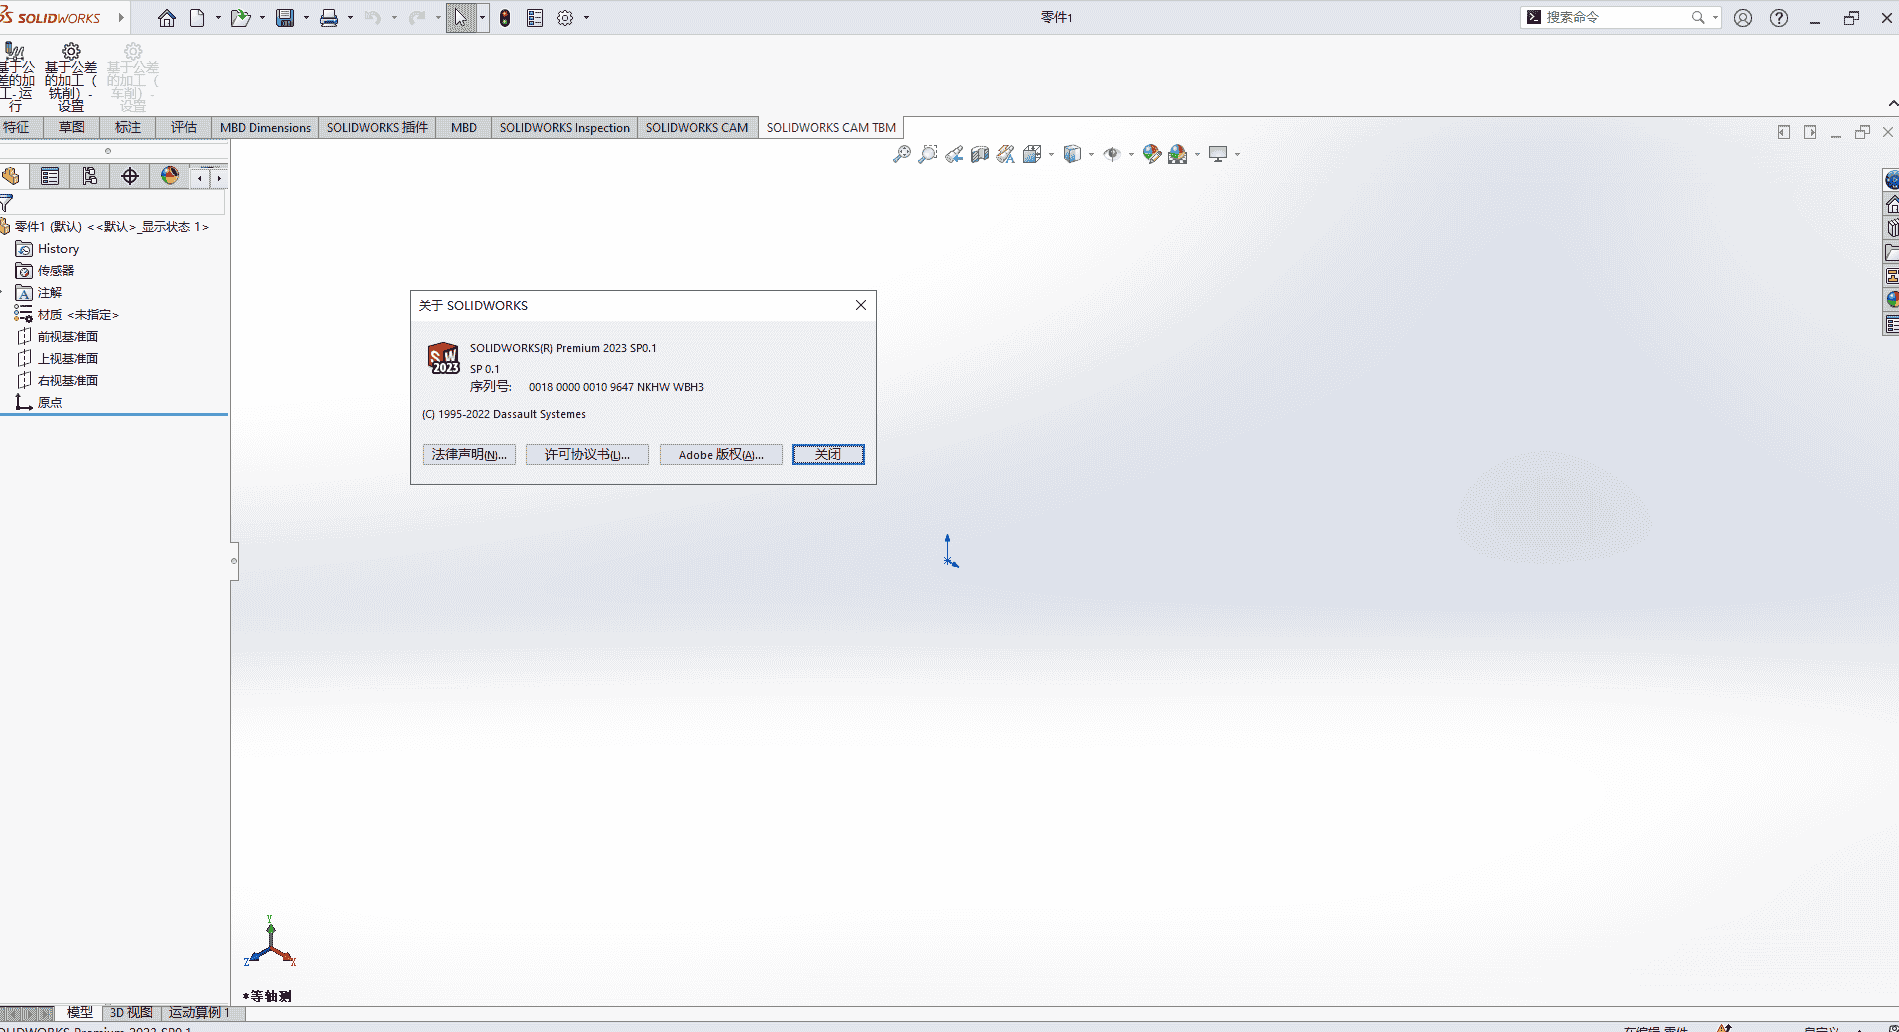The image size is (1899, 1032).
Task: Switch to the 评估 ribbon tab
Action: tap(184, 127)
